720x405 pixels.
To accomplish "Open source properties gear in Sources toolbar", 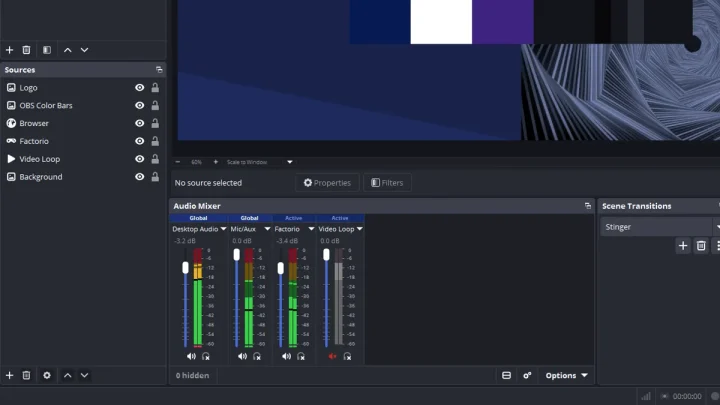I will 47,375.
